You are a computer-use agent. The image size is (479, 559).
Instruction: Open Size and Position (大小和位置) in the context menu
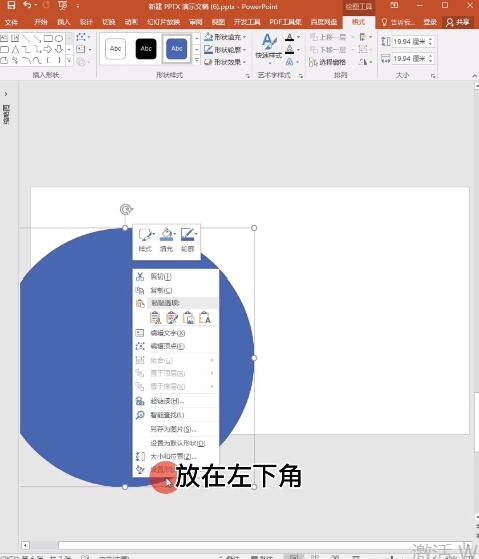click(175, 456)
